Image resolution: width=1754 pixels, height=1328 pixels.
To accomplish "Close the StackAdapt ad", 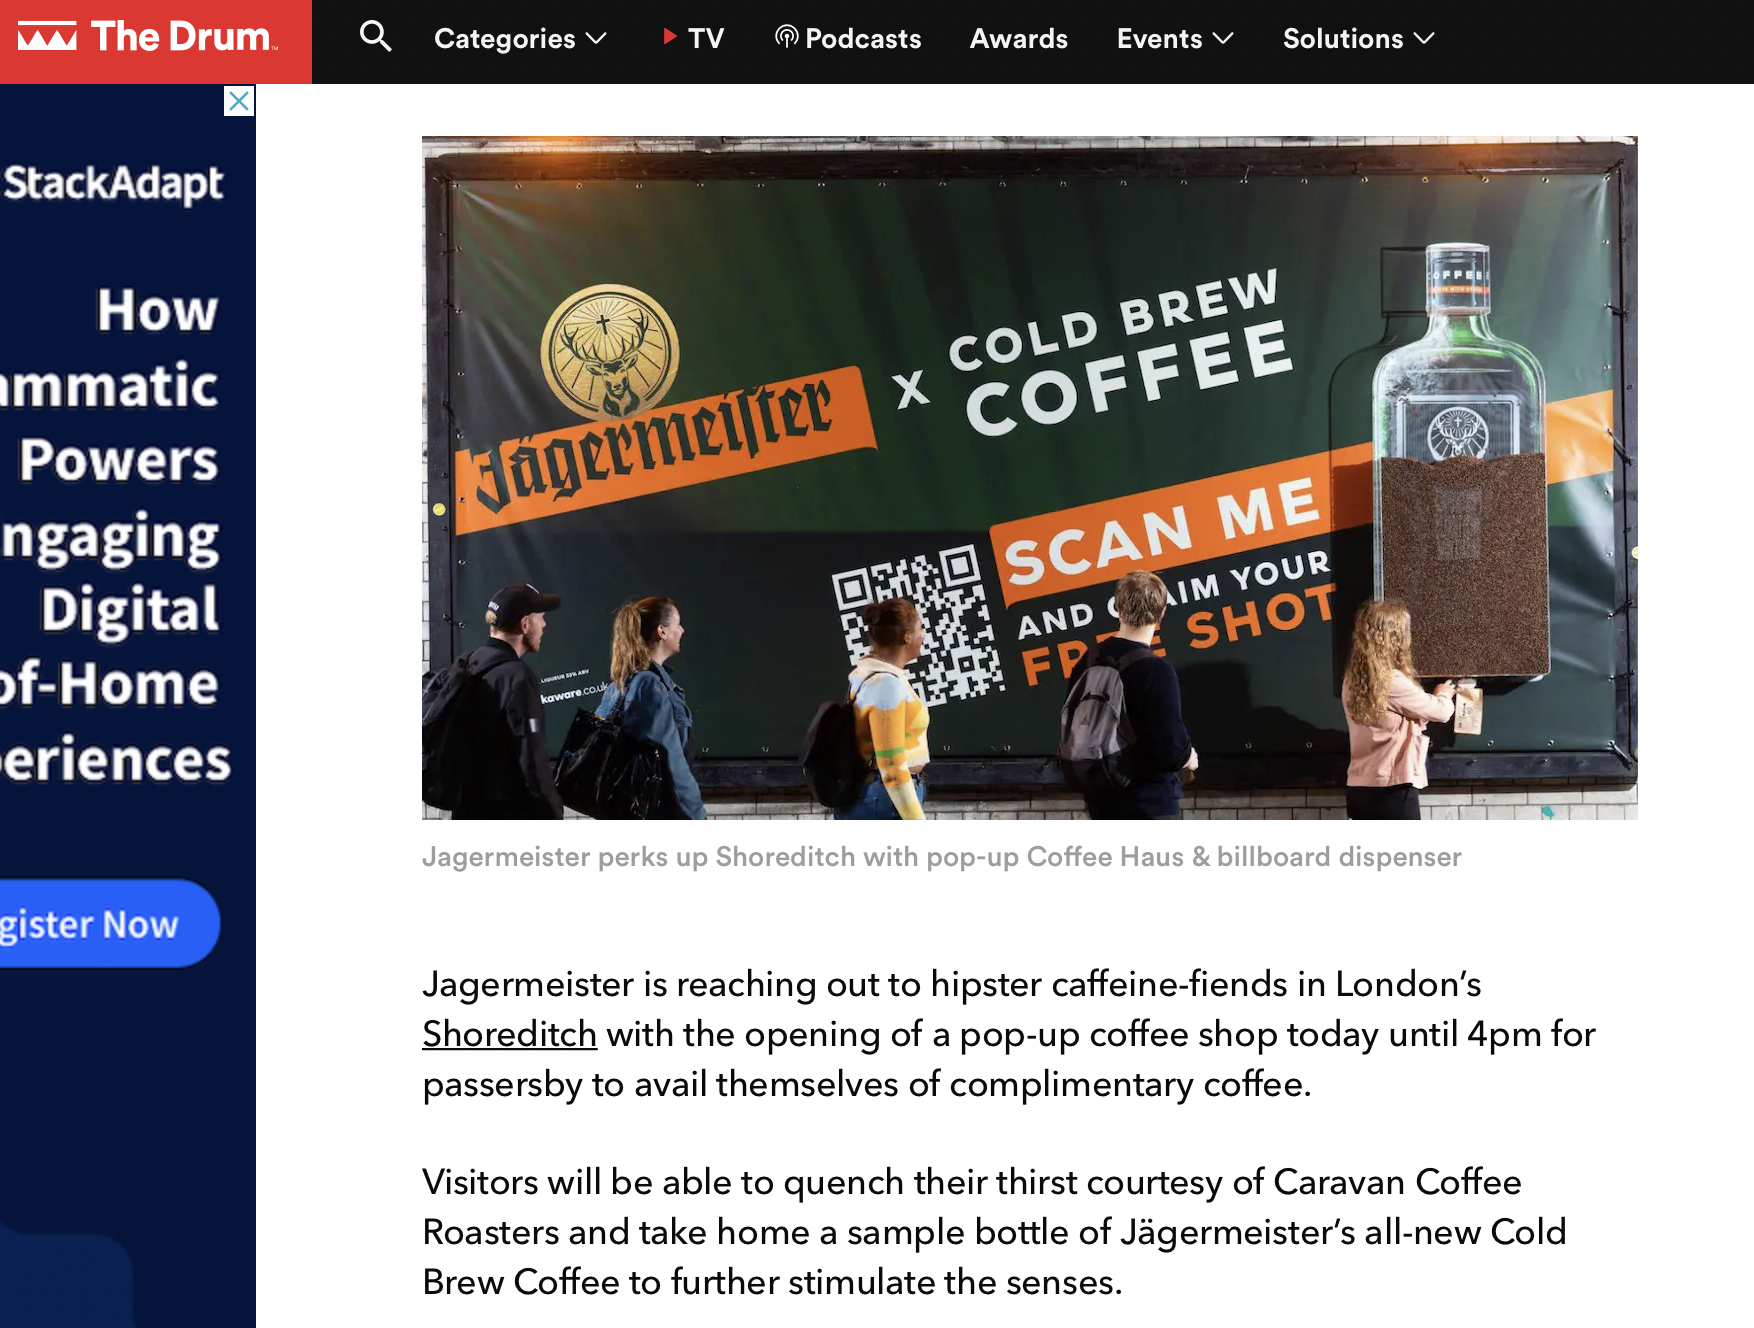I will coord(239,101).
